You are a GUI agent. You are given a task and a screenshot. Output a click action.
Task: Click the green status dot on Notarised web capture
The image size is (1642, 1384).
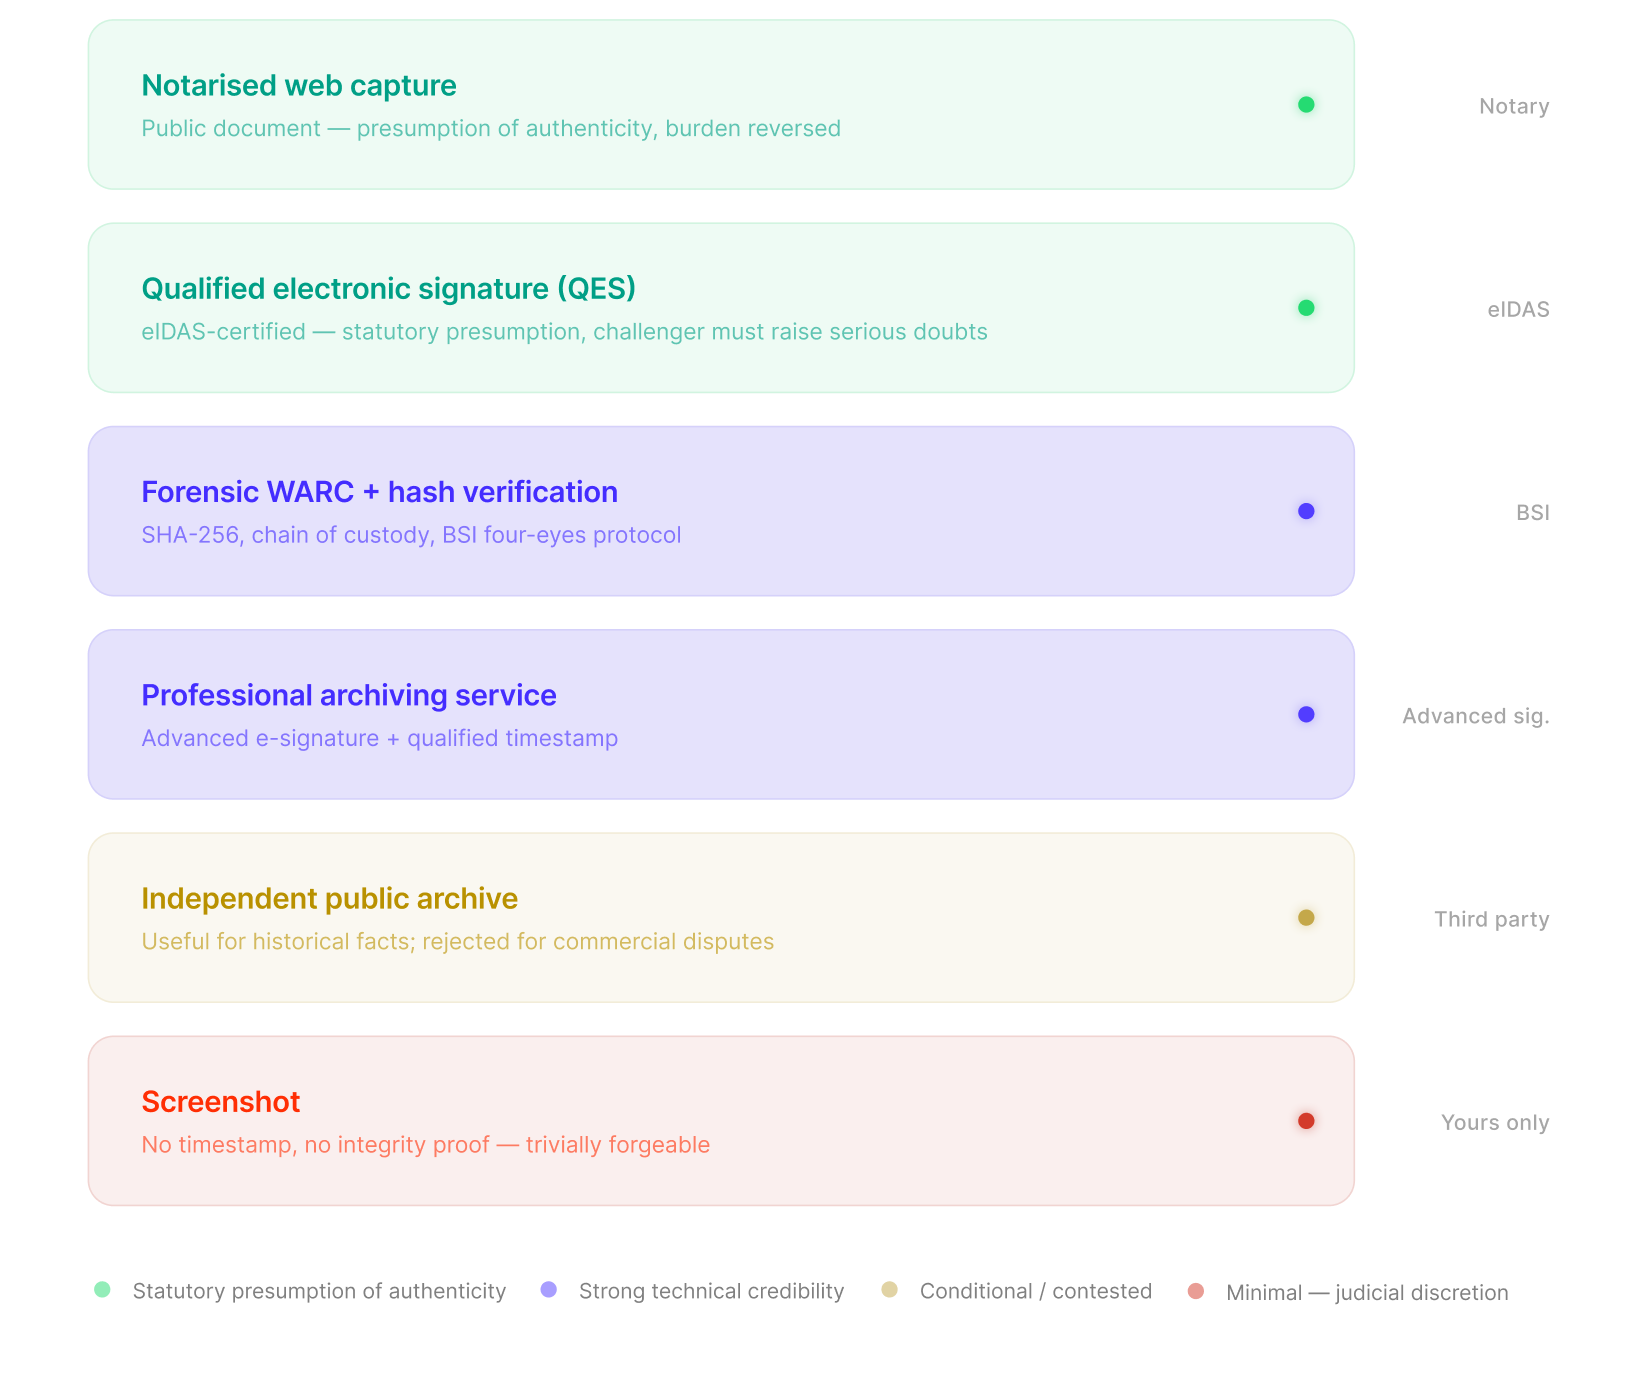pyautogui.click(x=1306, y=104)
